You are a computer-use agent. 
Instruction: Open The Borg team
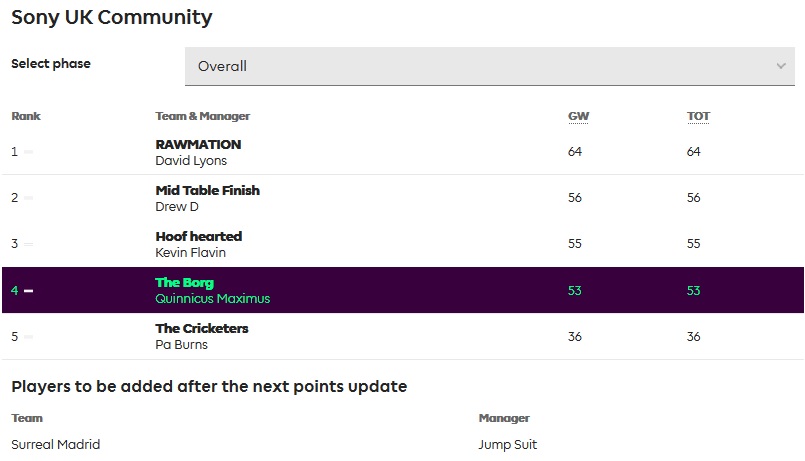coord(184,282)
